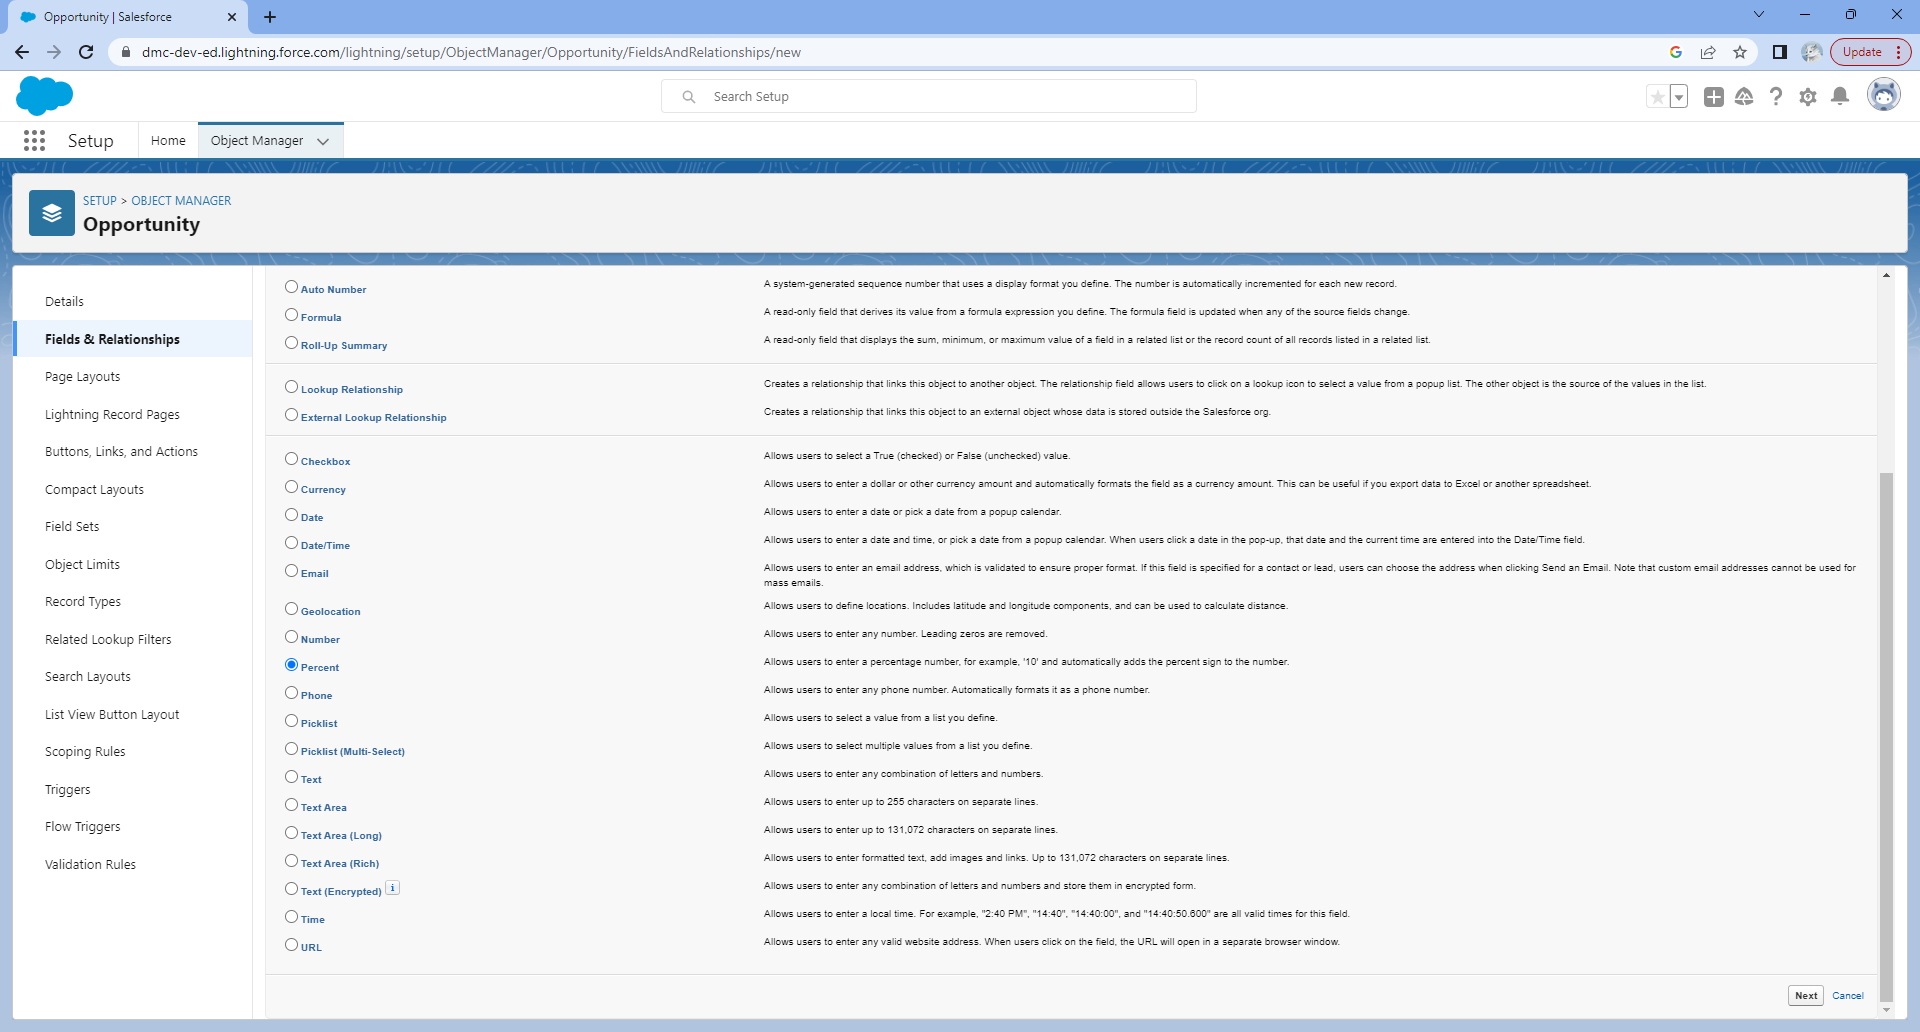Open the user profile avatar
Screen dimensions: 1920x1032
1883,96
